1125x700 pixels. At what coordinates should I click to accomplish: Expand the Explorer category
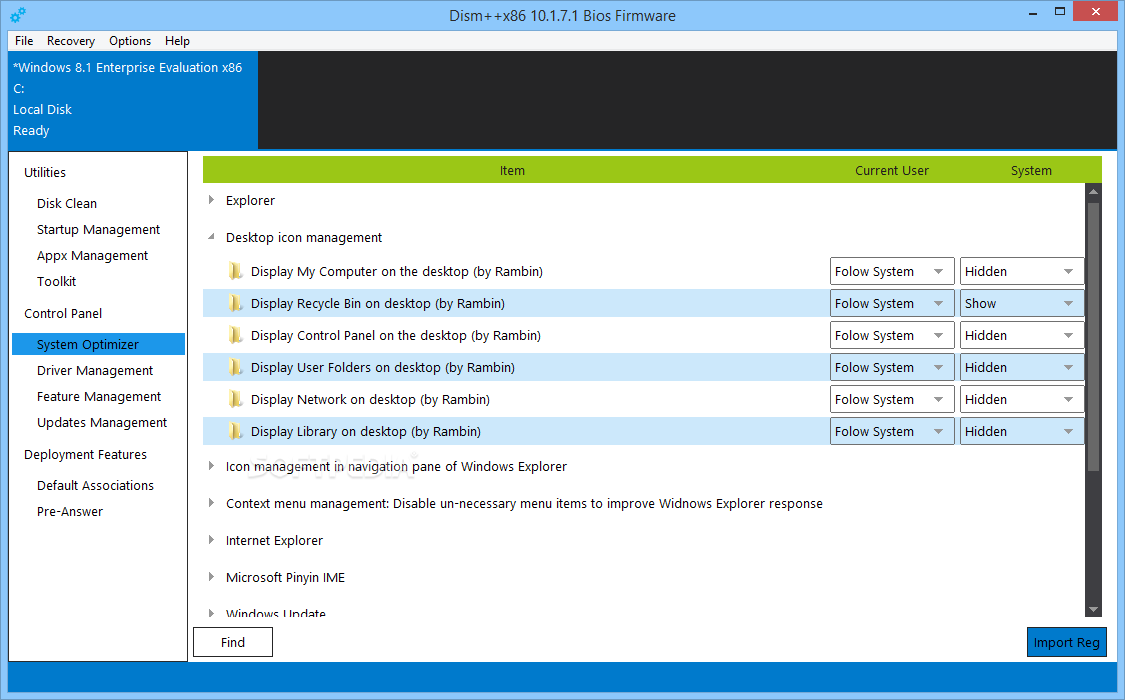(211, 200)
